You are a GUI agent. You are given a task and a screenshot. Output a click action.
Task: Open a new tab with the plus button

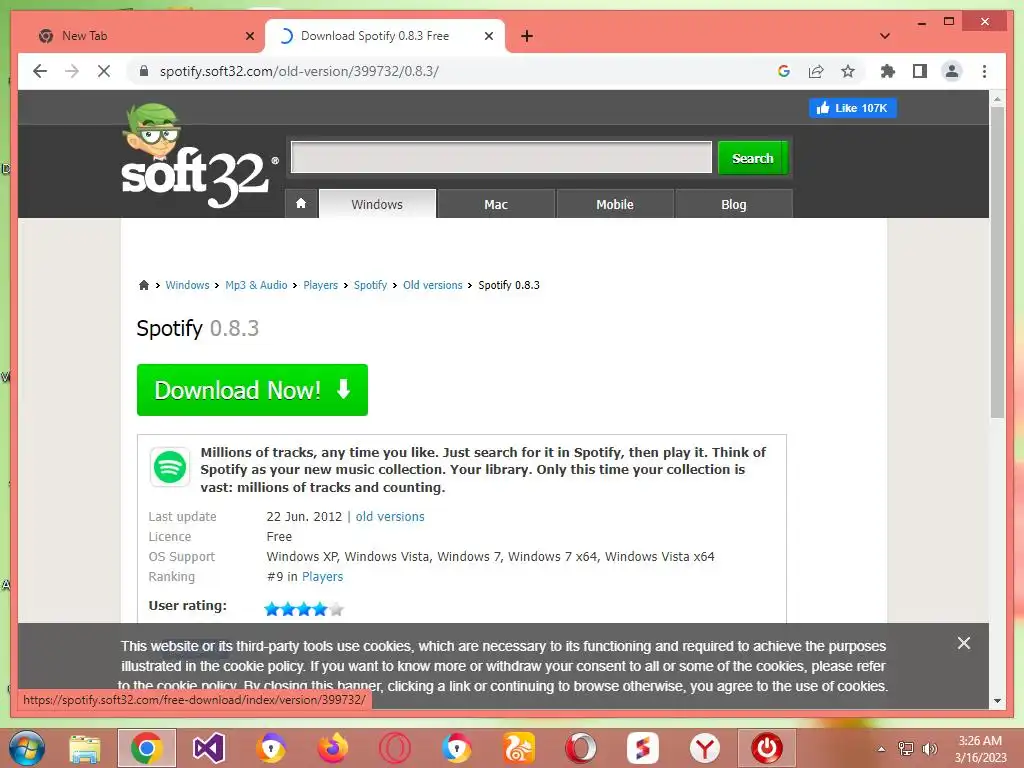click(527, 36)
